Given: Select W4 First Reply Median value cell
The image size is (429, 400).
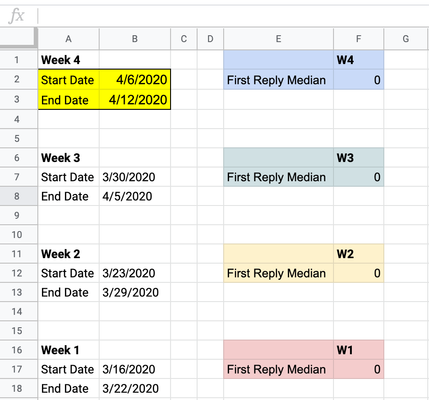Looking at the screenshot, I should coord(359,80).
